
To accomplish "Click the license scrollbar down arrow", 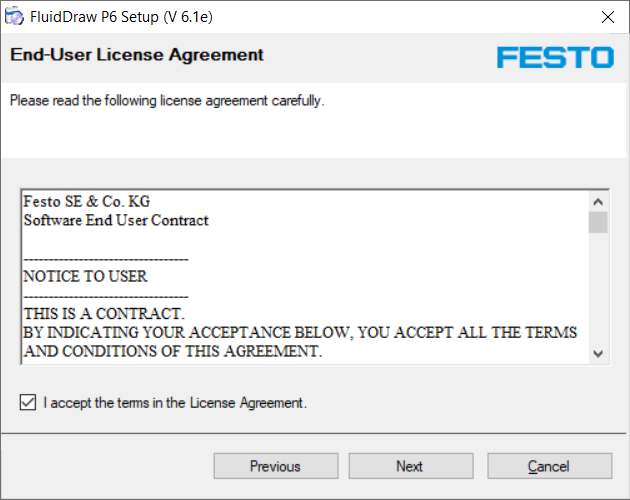I will click(598, 354).
